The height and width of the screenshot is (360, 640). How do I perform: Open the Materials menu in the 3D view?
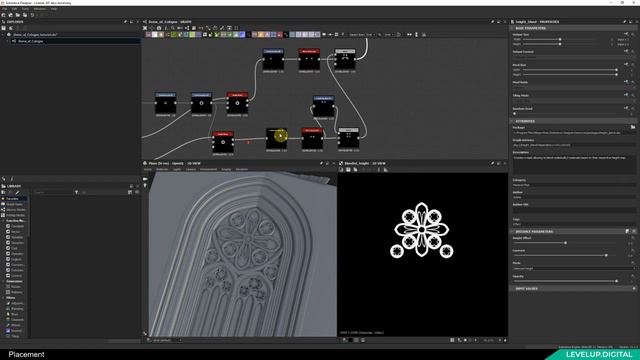click(x=162, y=169)
